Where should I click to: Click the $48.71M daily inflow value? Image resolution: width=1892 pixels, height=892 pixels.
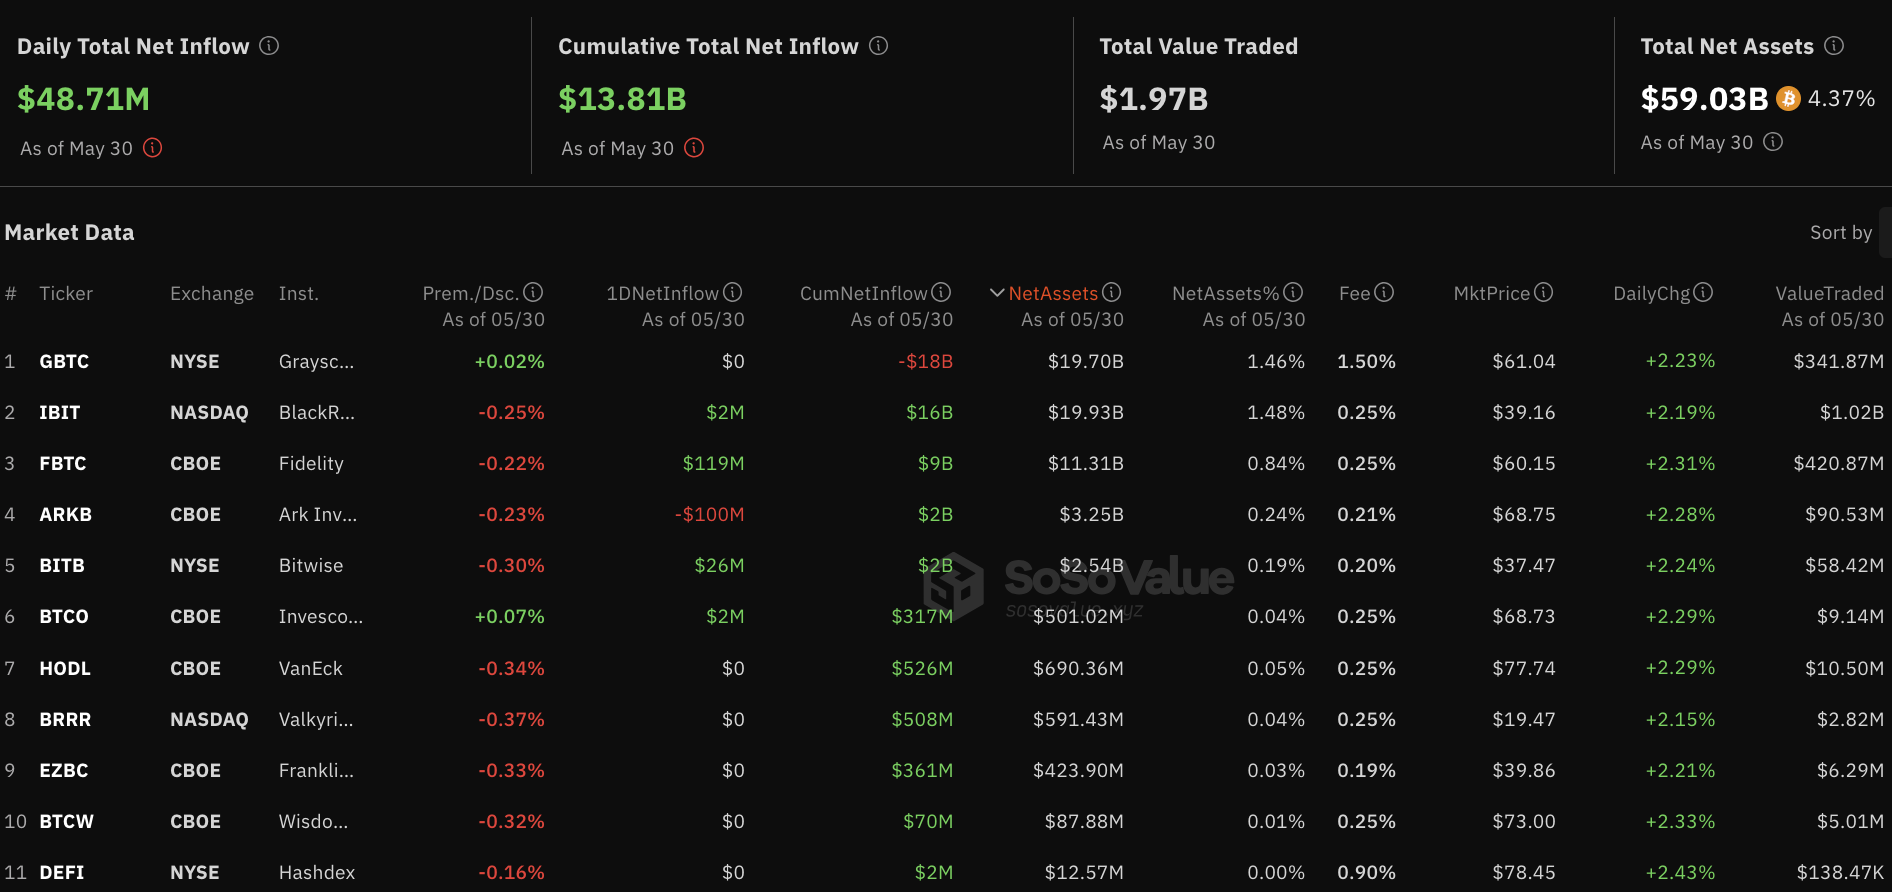click(x=84, y=99)
